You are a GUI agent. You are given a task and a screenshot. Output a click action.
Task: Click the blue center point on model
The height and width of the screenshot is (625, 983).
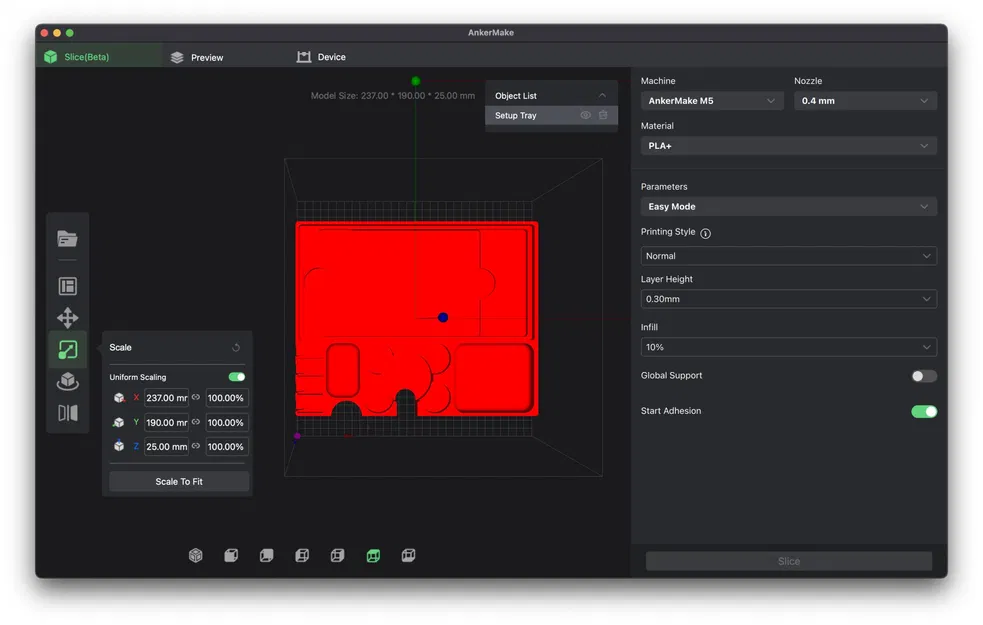click(443, 318)
